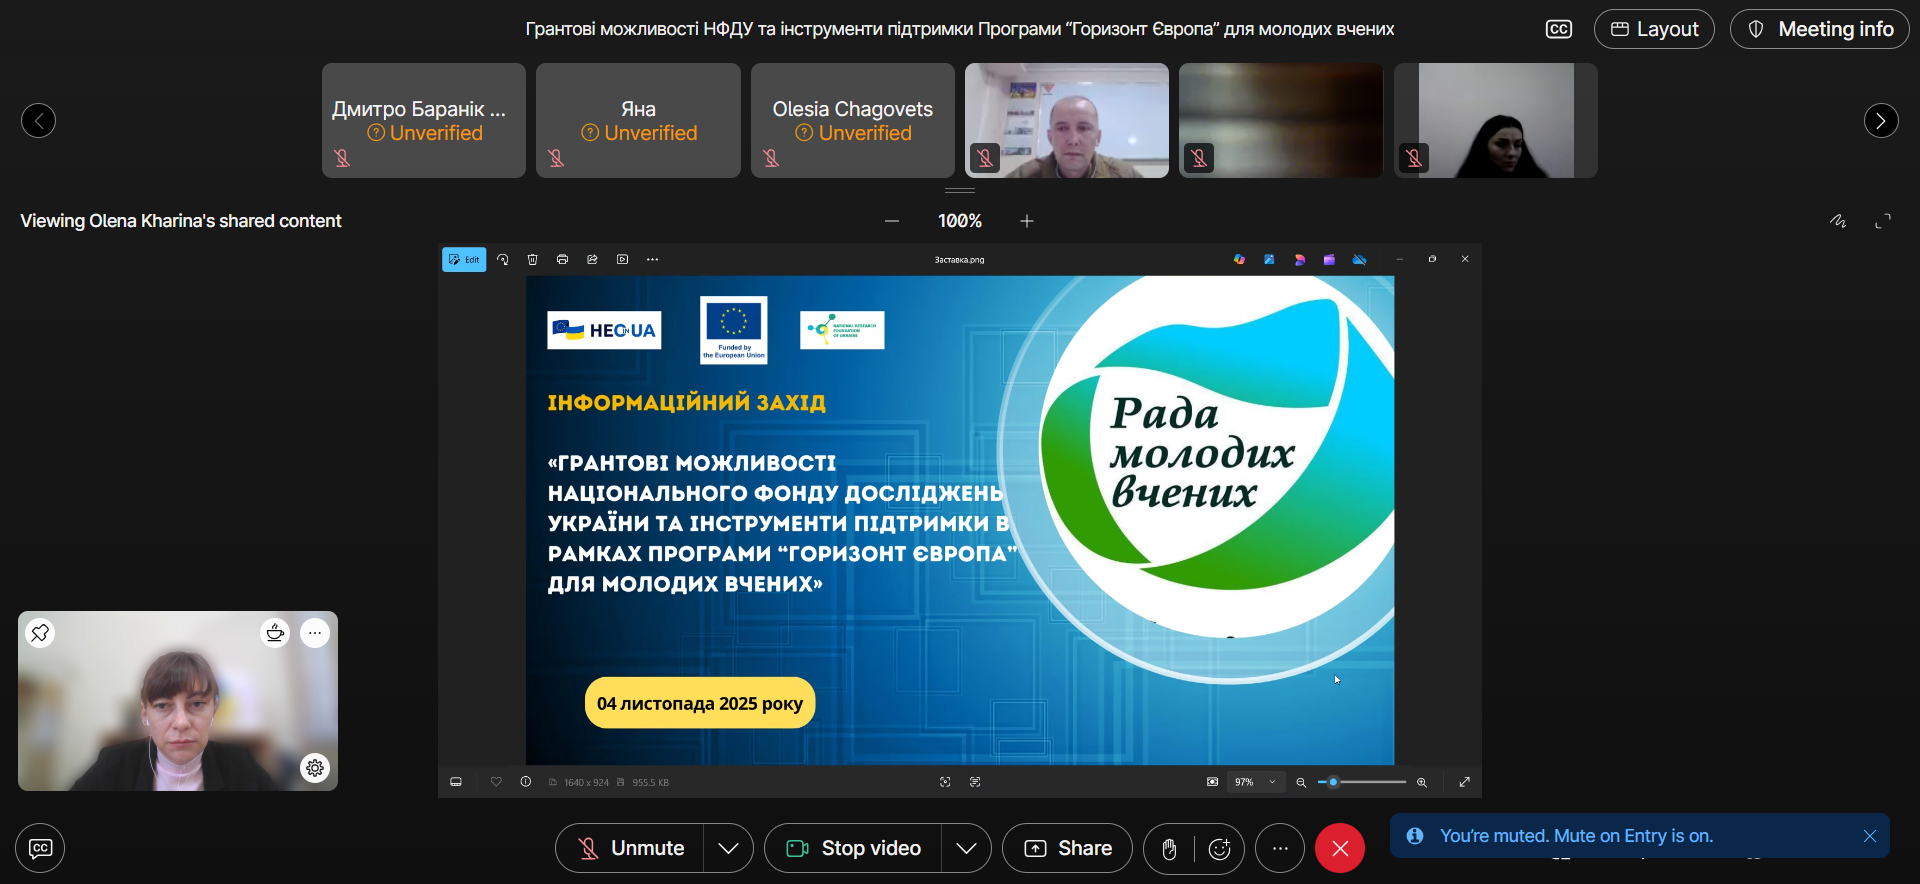
Task: Raise hand in the meeting
Action: [x=1169, y=849]
